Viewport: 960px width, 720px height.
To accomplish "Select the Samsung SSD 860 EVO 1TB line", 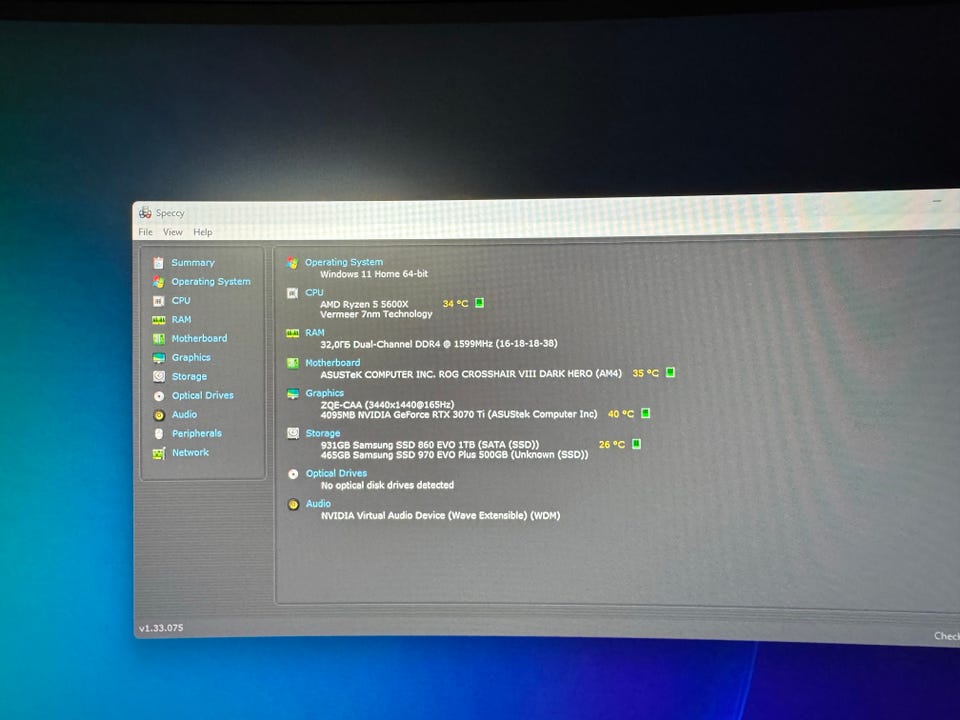I will 430,444.
